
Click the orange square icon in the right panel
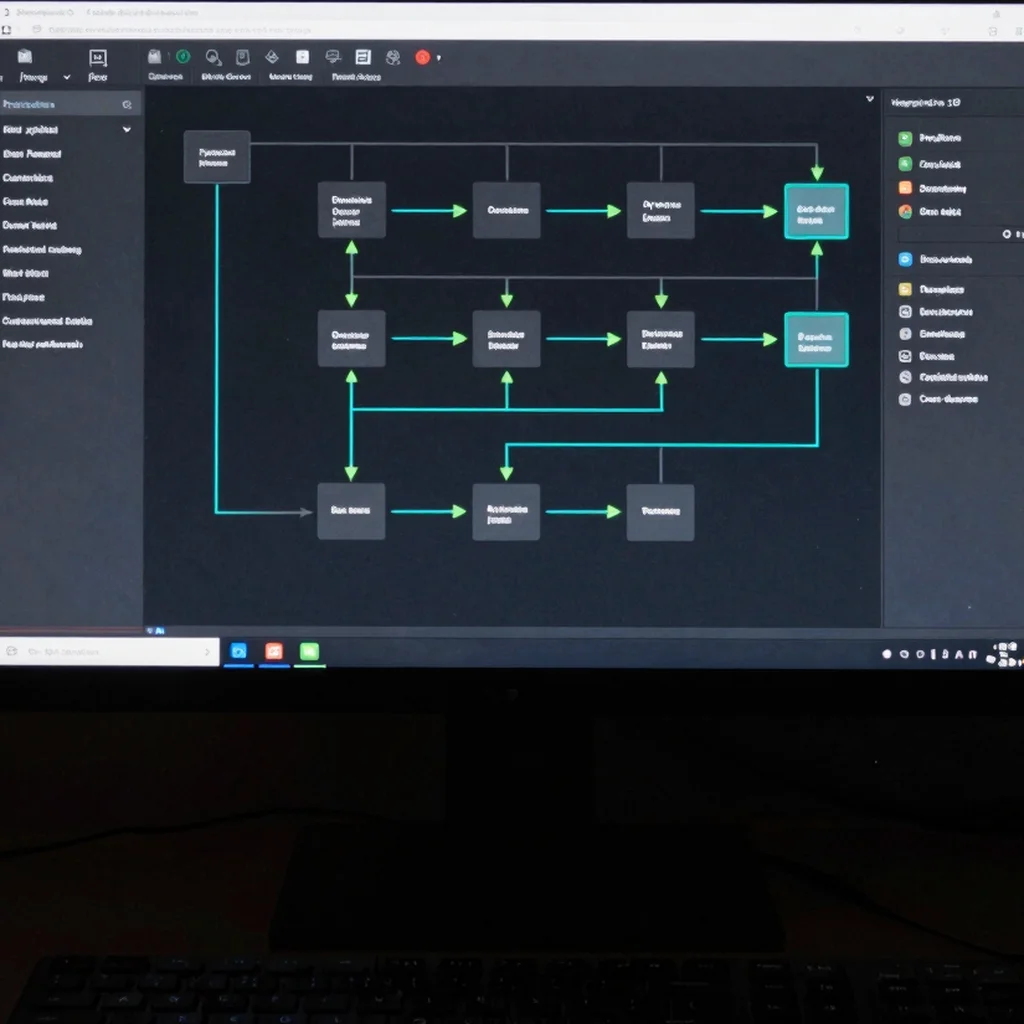[905, 188]
